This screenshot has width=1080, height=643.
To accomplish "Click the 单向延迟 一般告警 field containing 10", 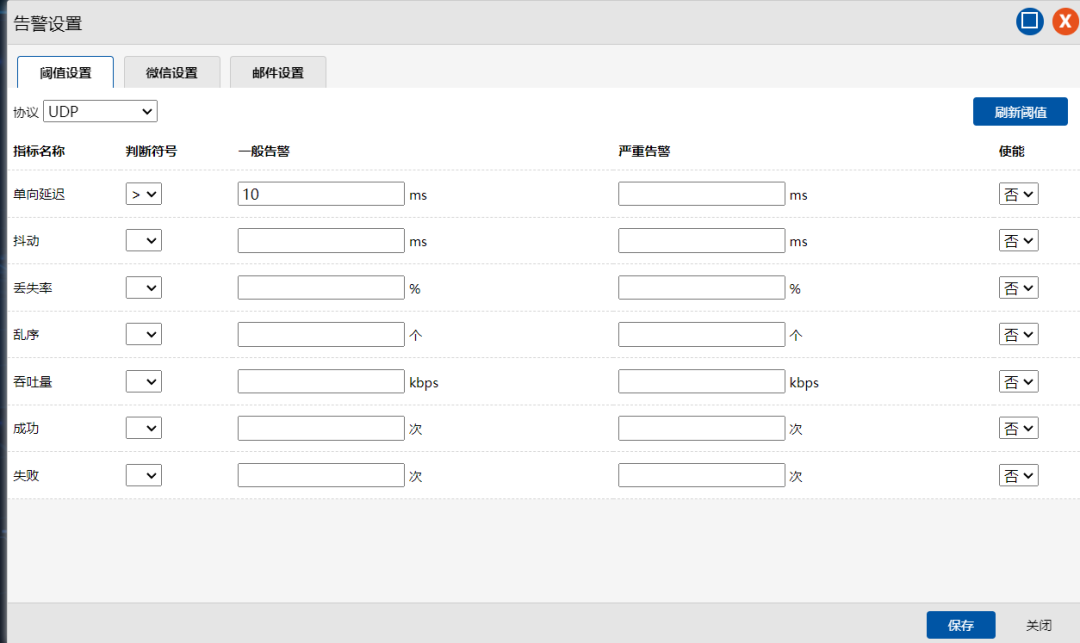I will click(321, 194).
